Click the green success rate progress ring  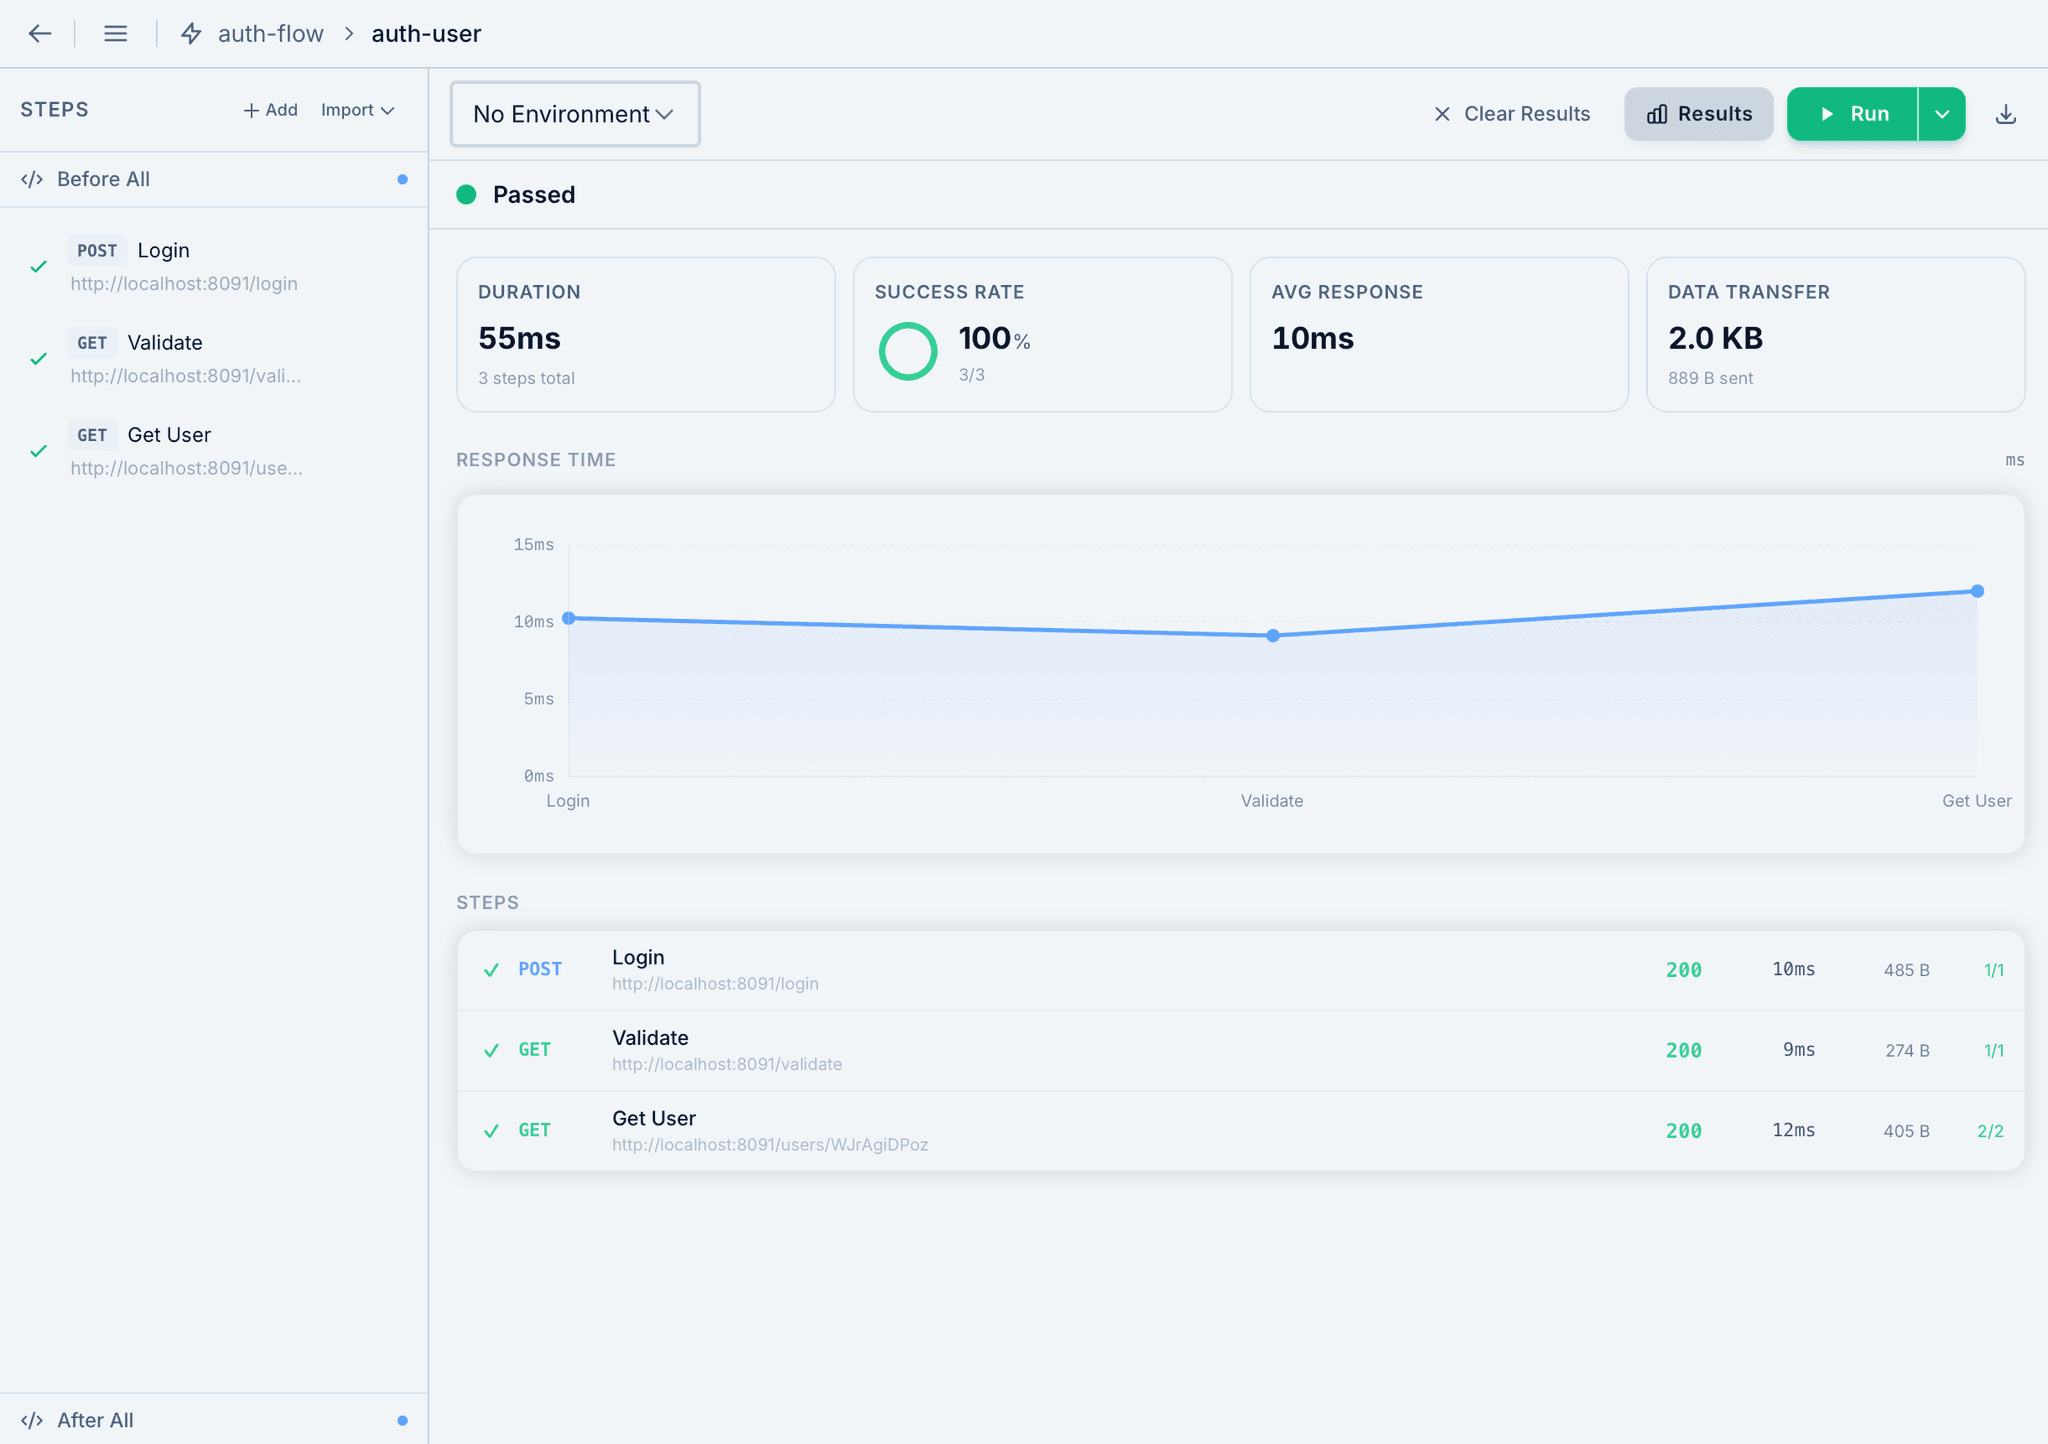point(907,351)
